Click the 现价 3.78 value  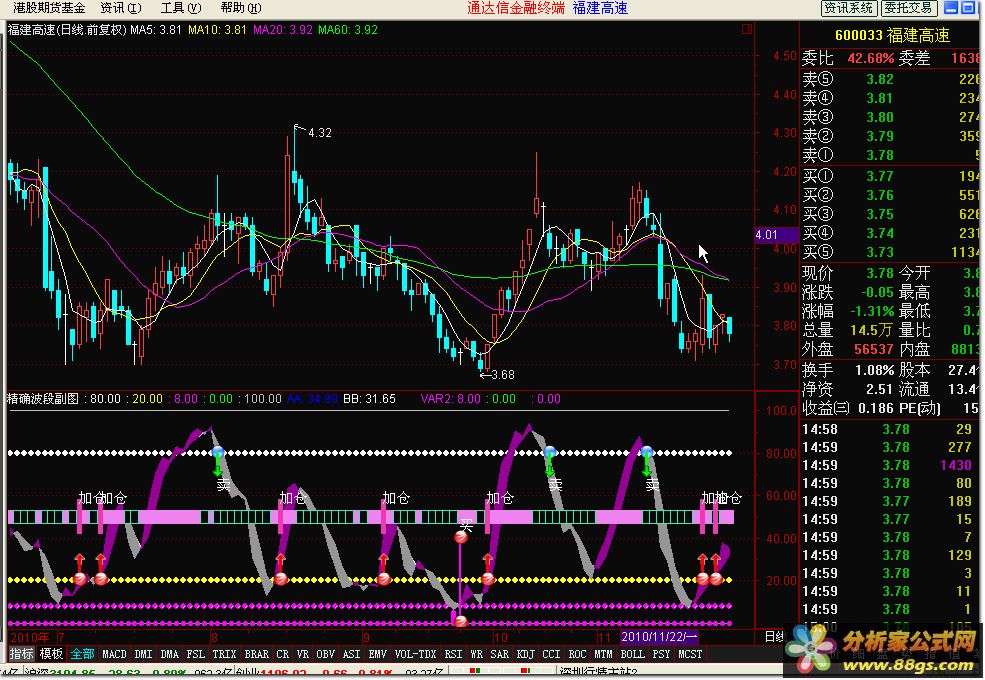pos(880,273)
